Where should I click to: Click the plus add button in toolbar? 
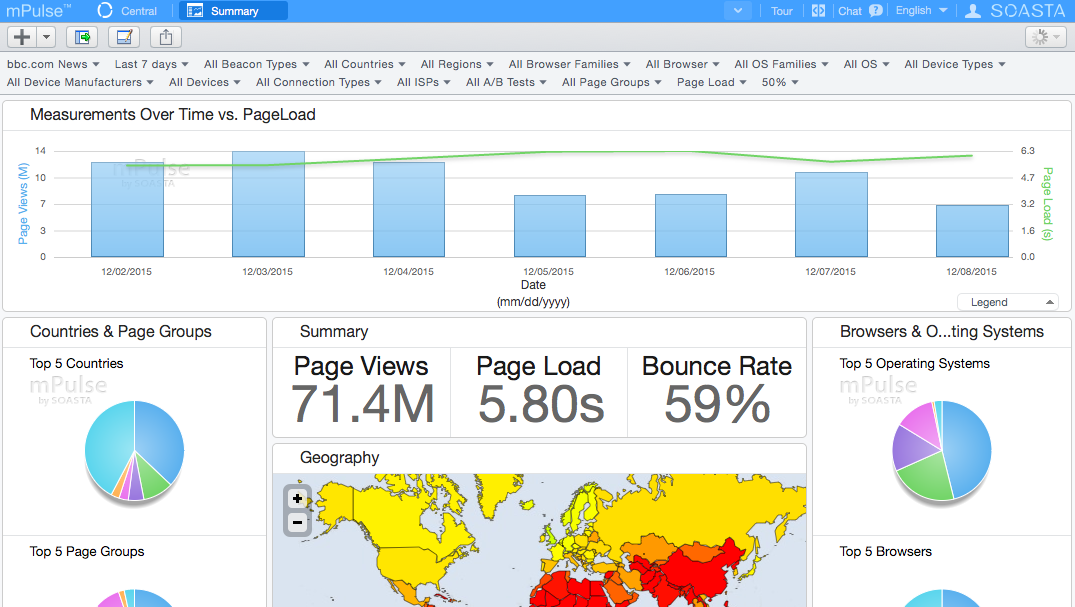click(23, 37)
